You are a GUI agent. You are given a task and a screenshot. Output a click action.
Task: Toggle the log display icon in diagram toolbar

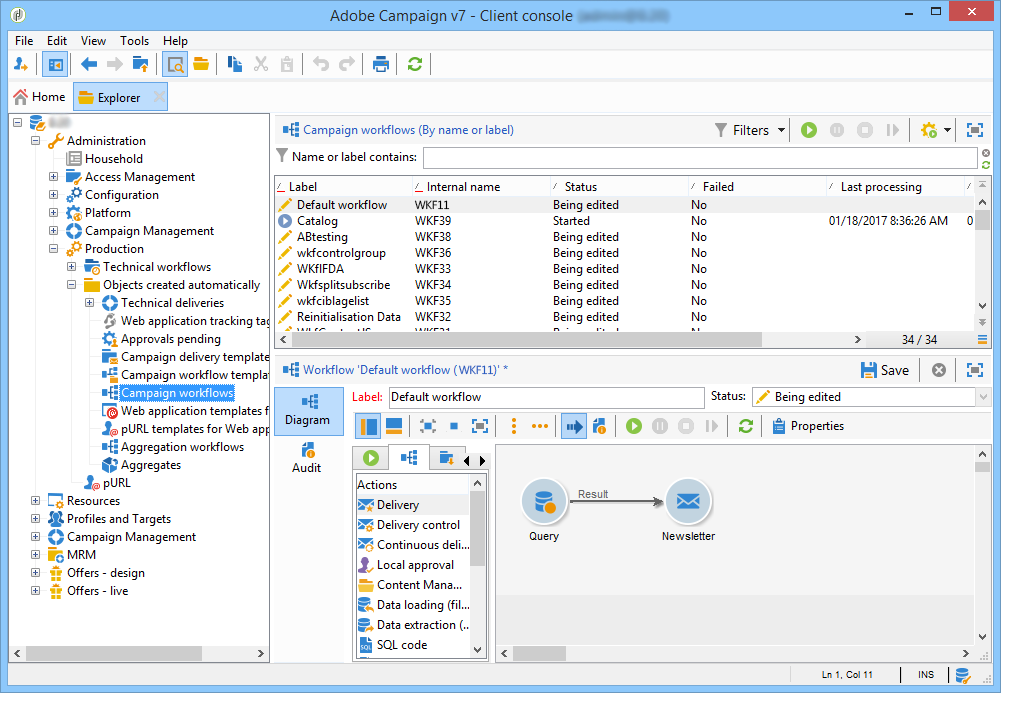pyautogui.click(x=600, y=426)
